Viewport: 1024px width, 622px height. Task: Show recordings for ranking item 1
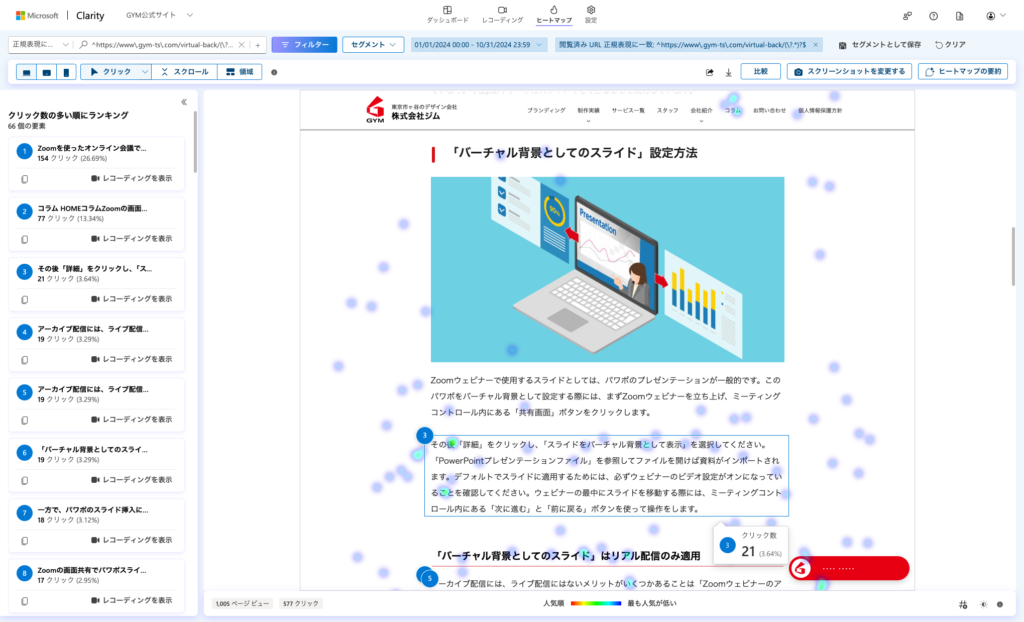(x=131, y=178)
